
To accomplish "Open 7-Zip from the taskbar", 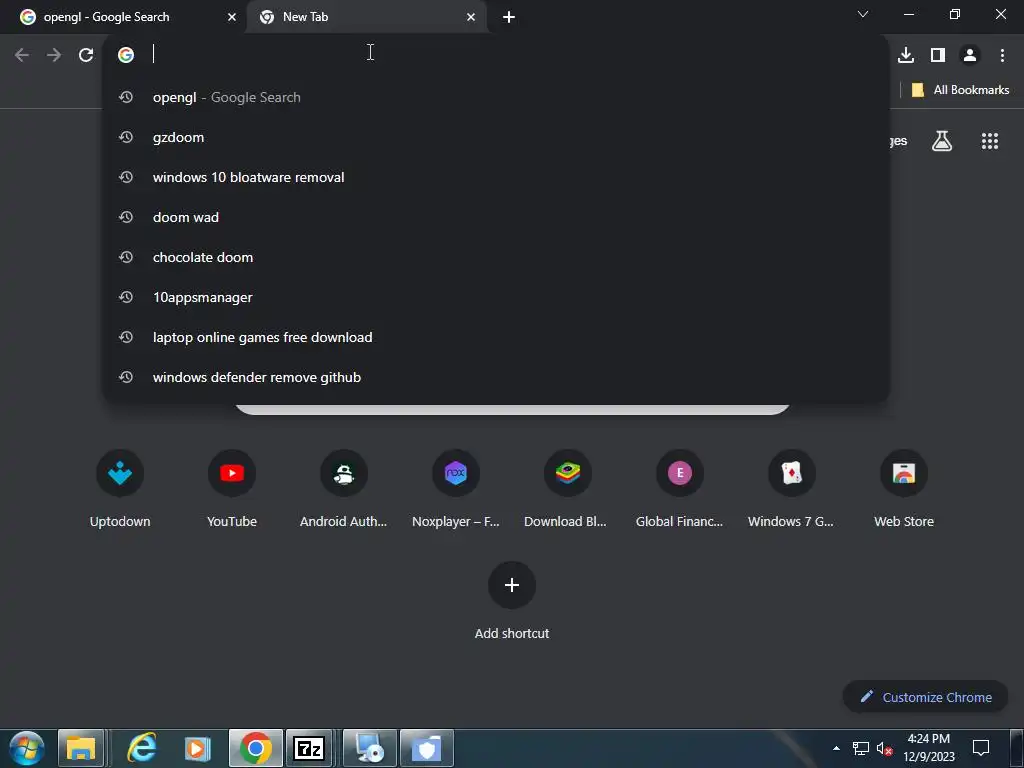I will click(x=309, y=748).
